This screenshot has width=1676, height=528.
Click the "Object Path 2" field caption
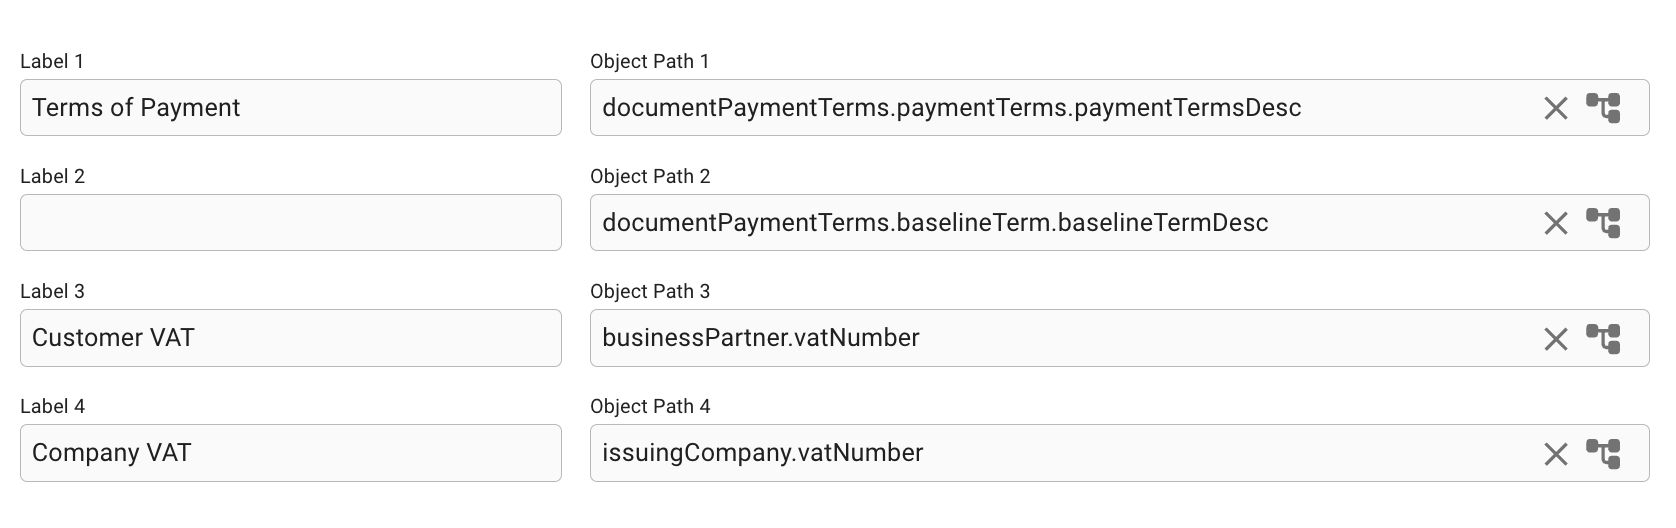(650, 176)
